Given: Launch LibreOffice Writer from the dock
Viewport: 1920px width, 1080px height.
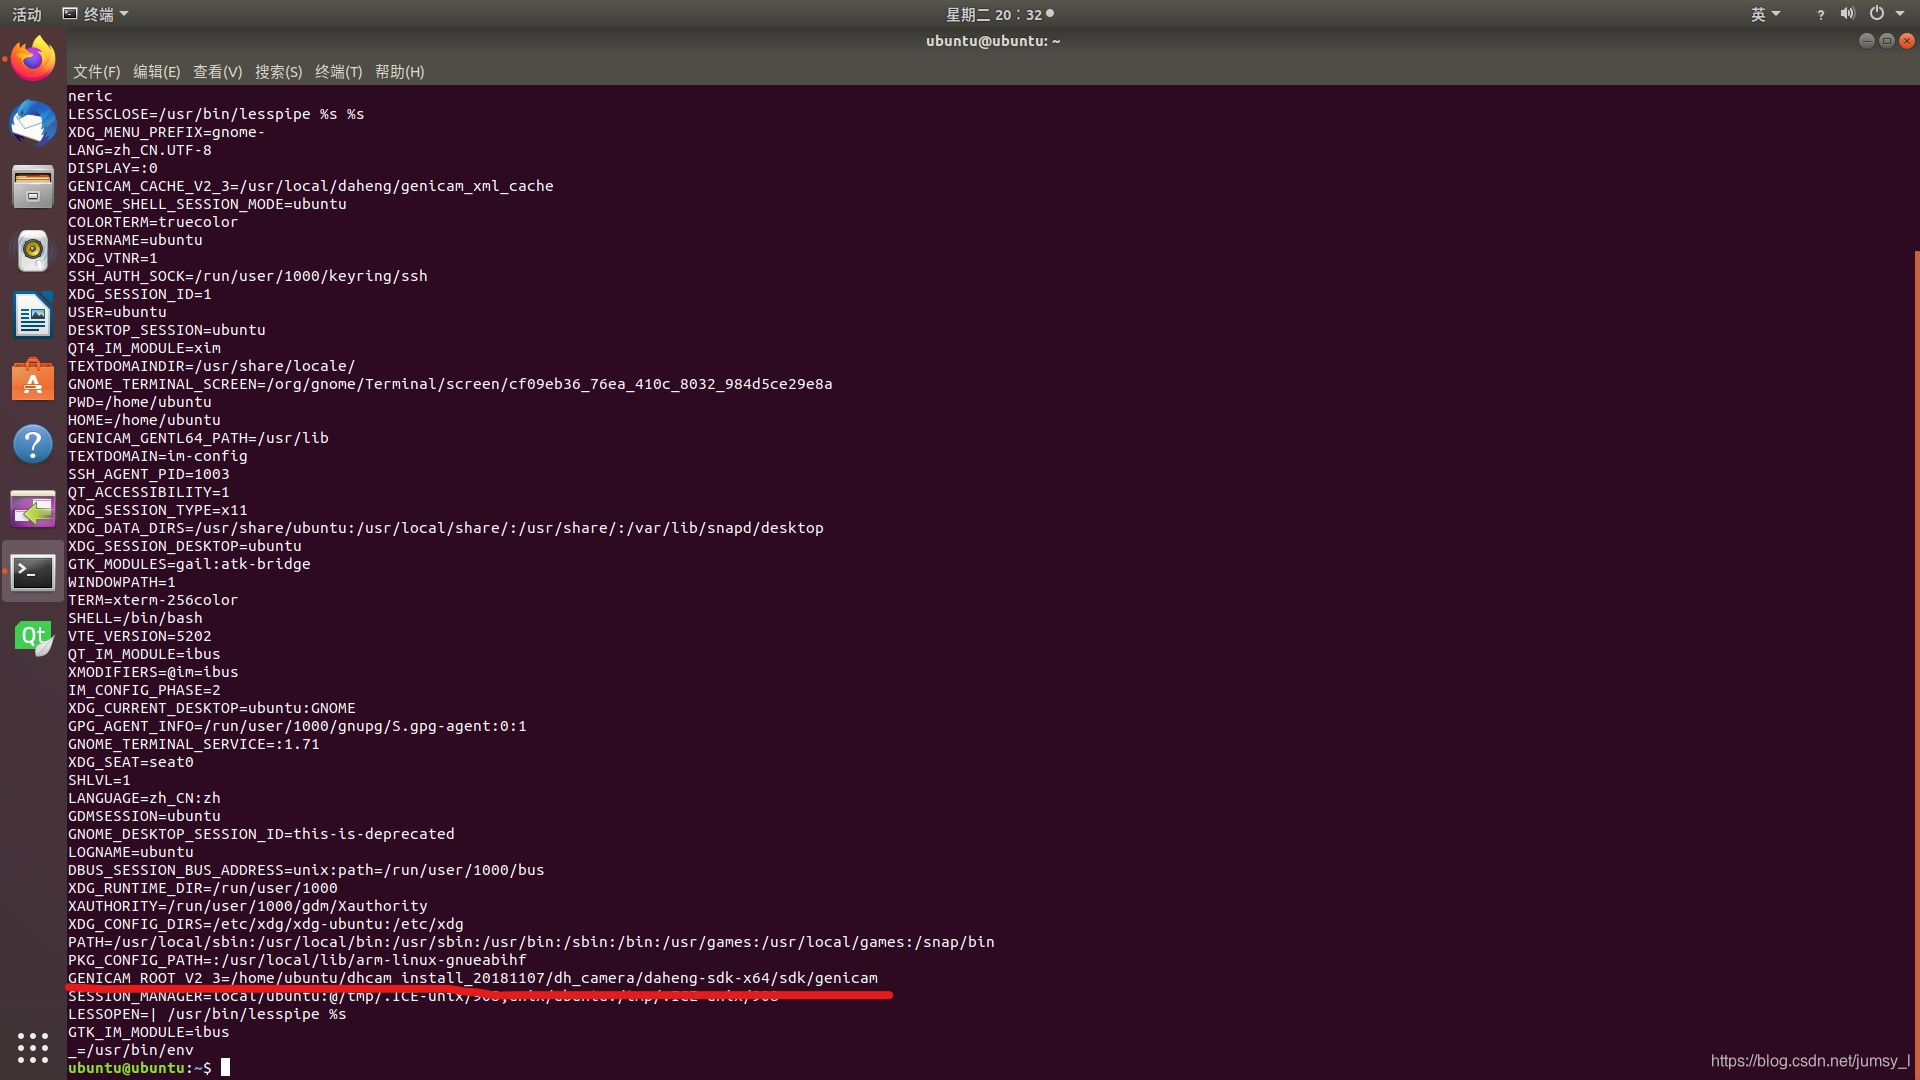Looking at the screenshot, I should coord(33,316).
